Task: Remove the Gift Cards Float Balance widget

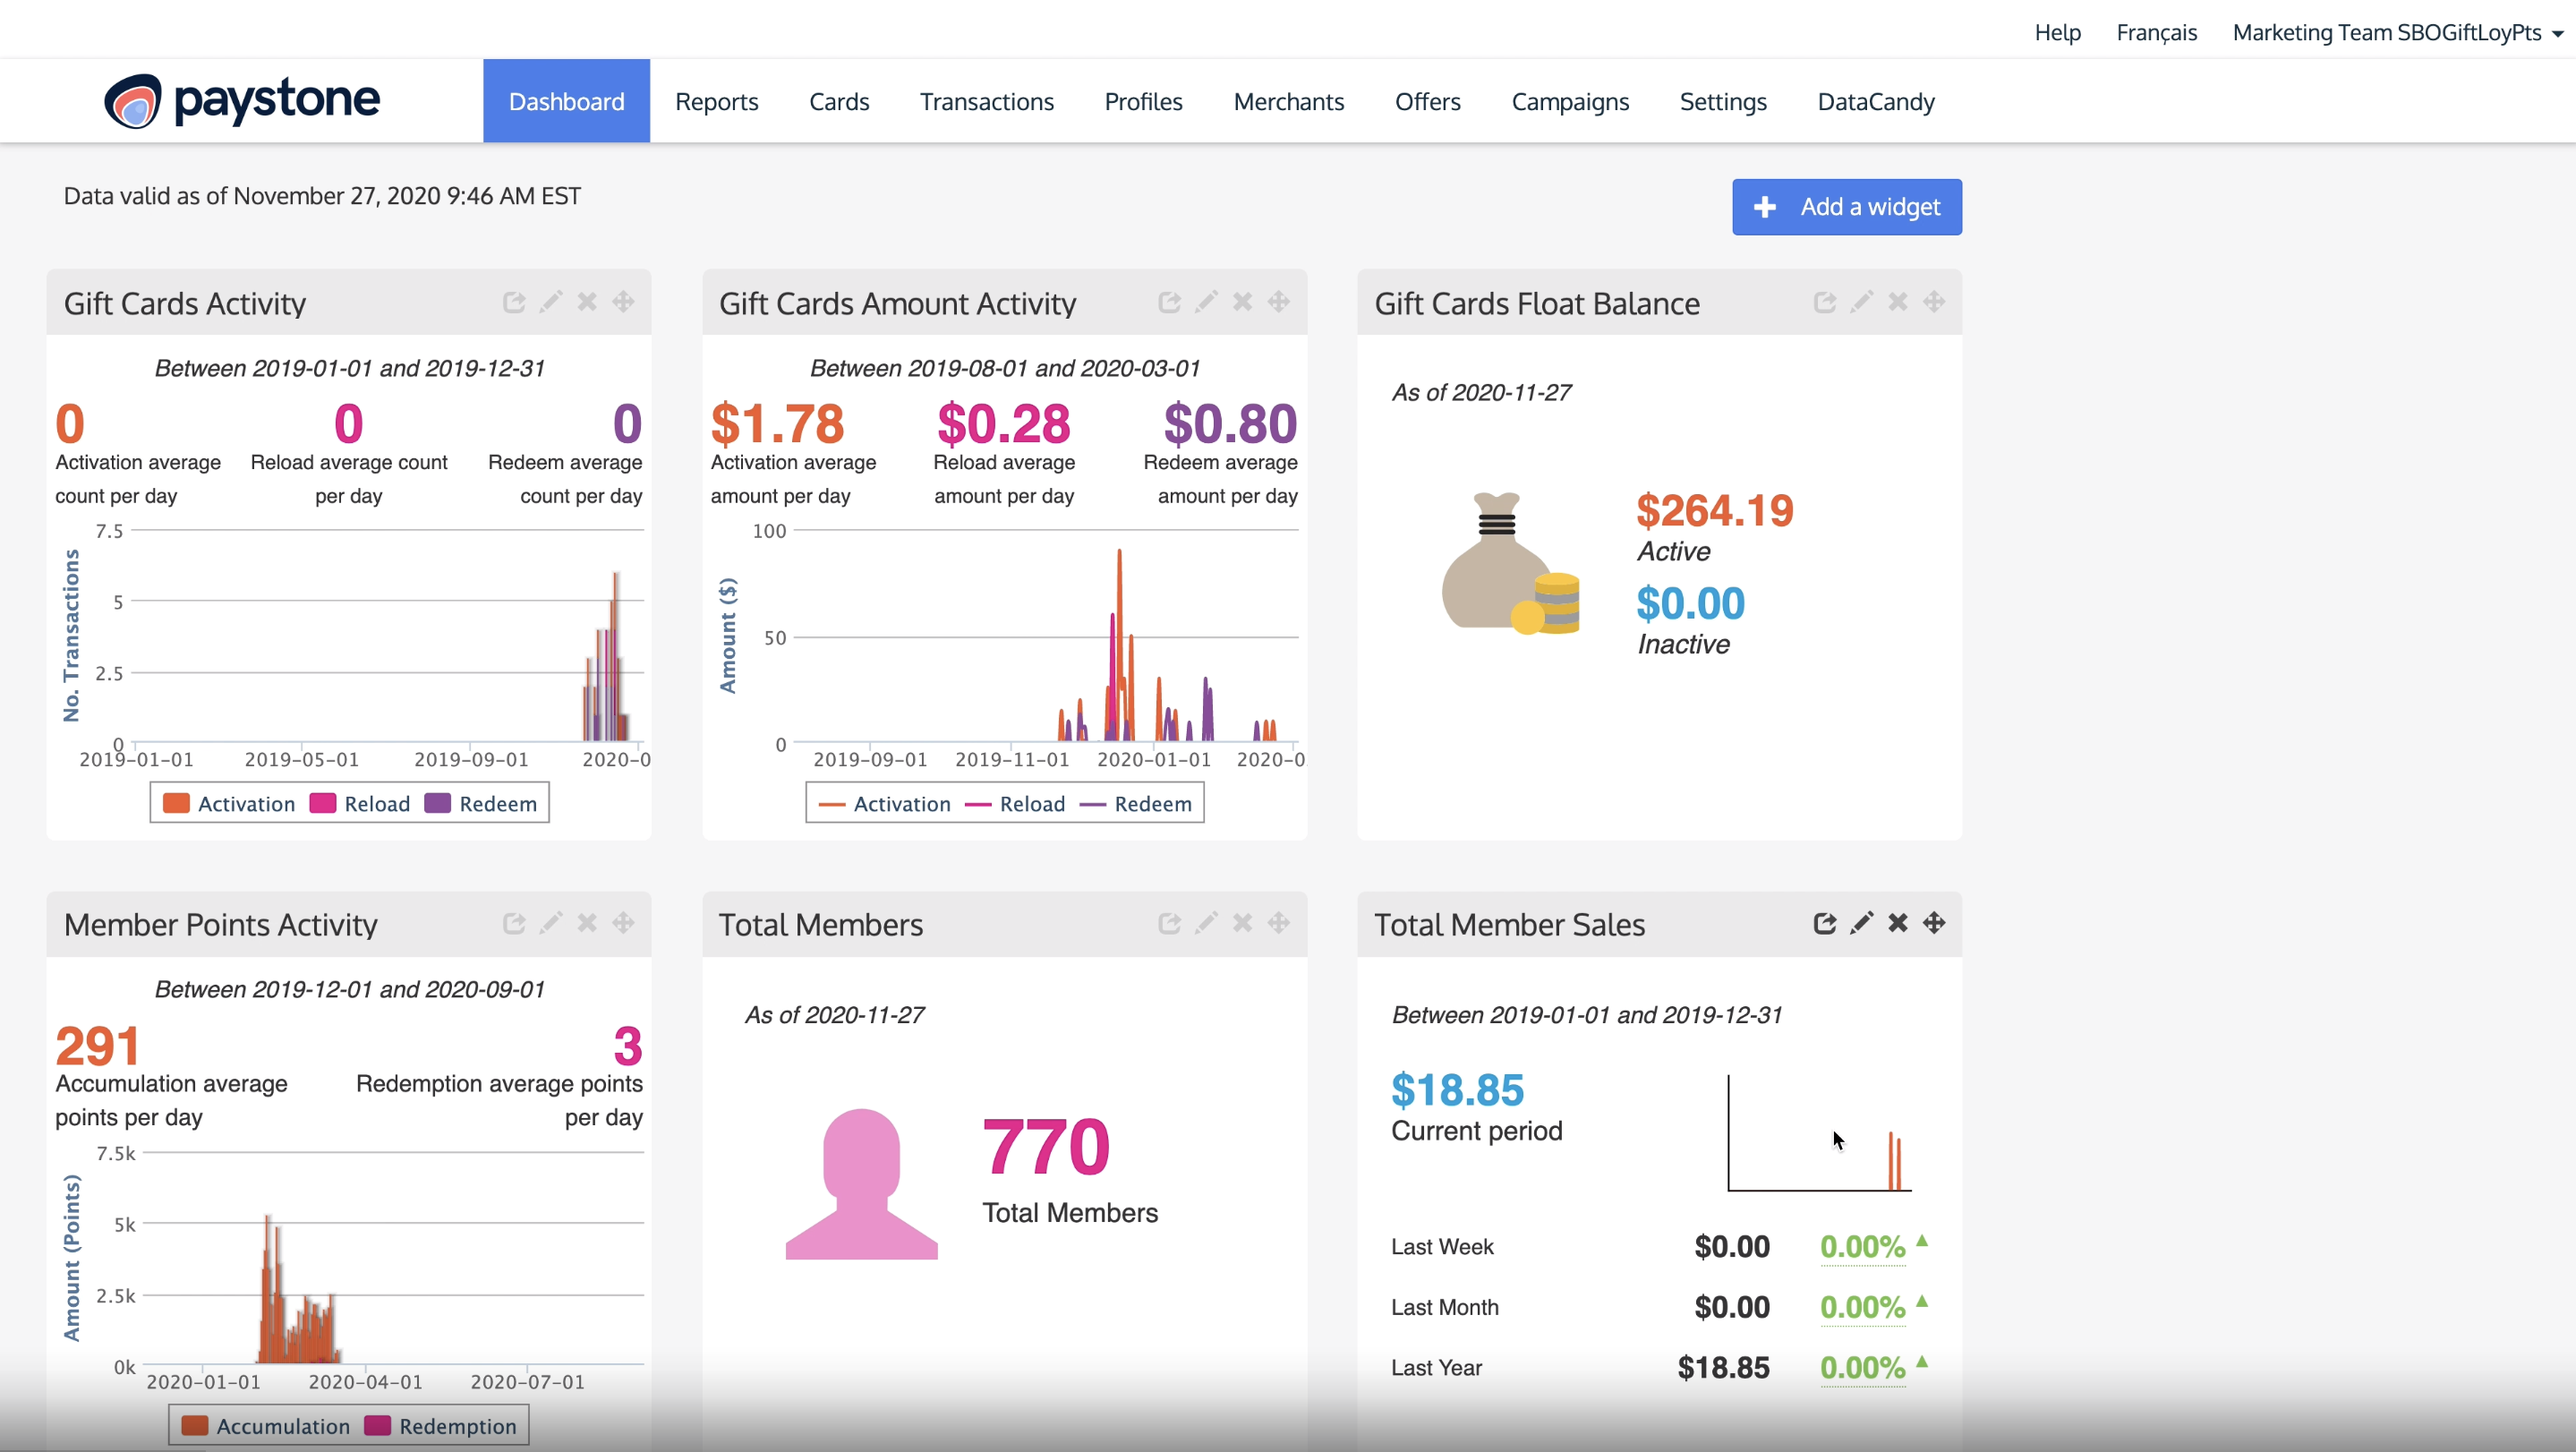Action: pos(1897,302)
